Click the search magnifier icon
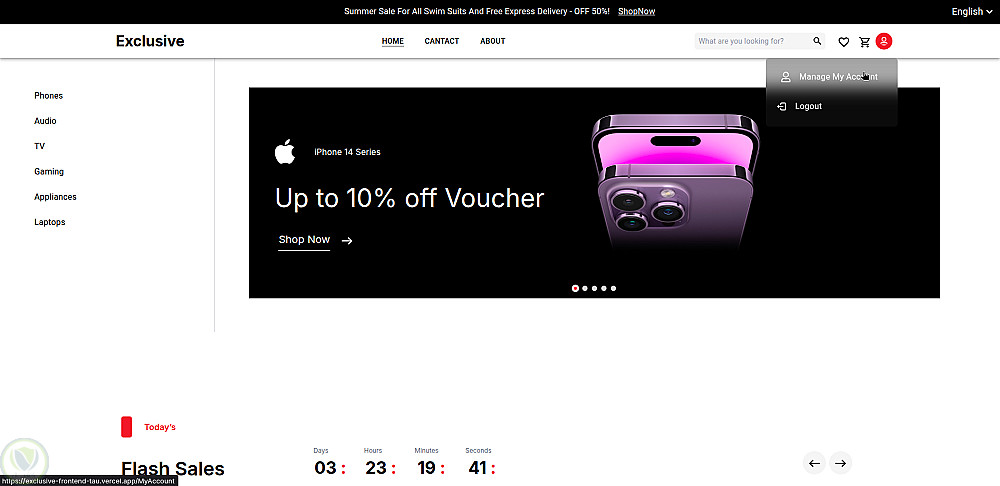The height and width of the screenshot is (486, 1000). (817, 41)
